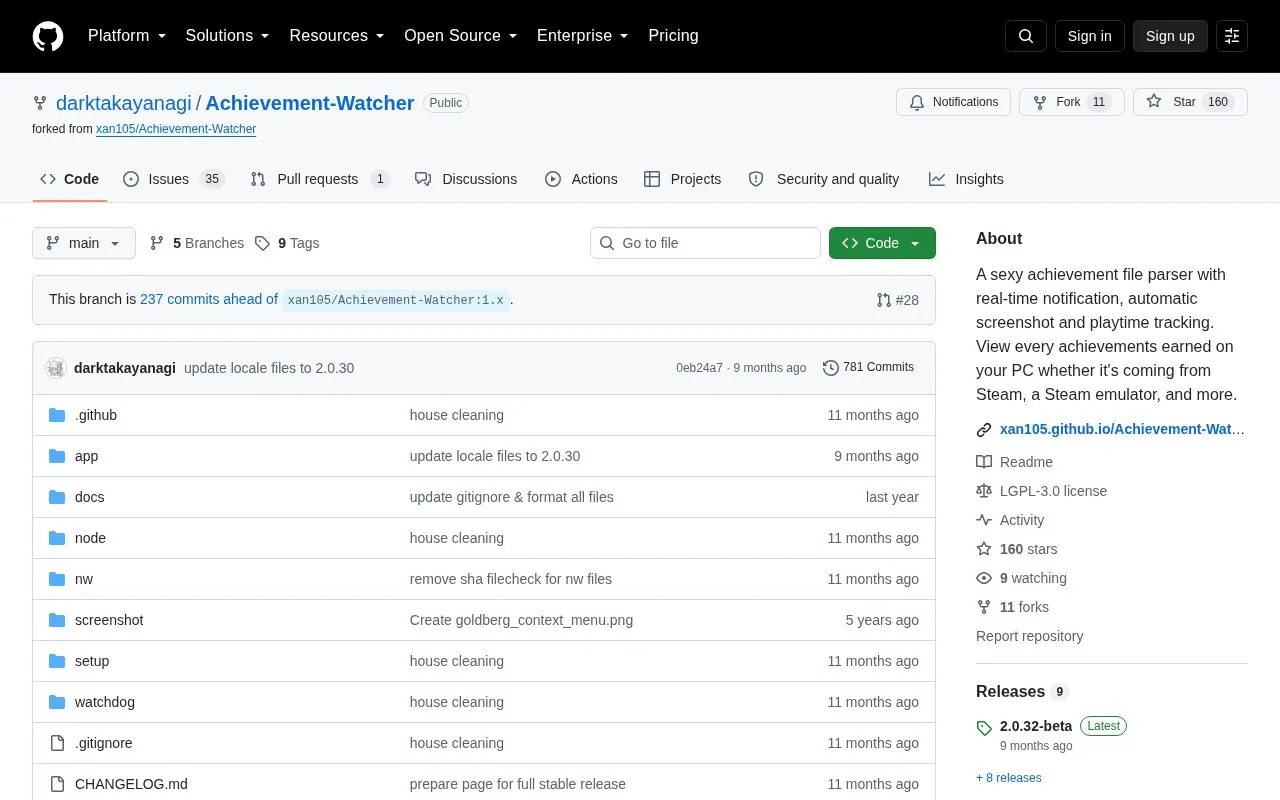Image resolution: width=1280 pixels, height=800 pixels.
Task: Click the link icon beside website URL
Action: point(984,430)
